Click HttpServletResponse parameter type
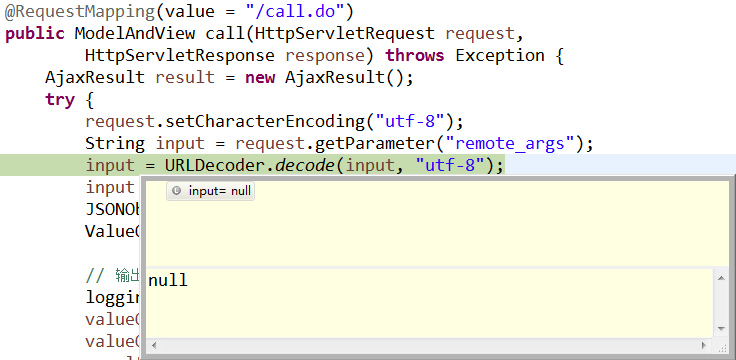 180,55
